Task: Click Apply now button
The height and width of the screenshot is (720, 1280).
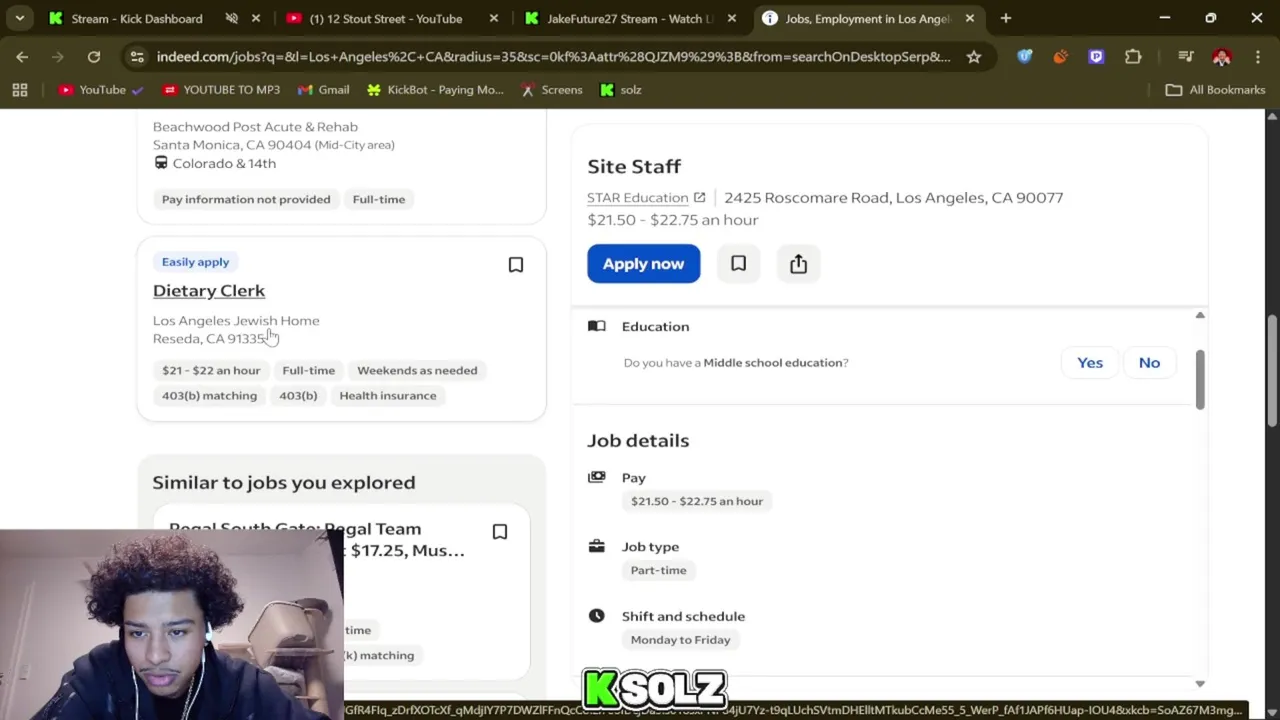Action: (x=643, y=264)
